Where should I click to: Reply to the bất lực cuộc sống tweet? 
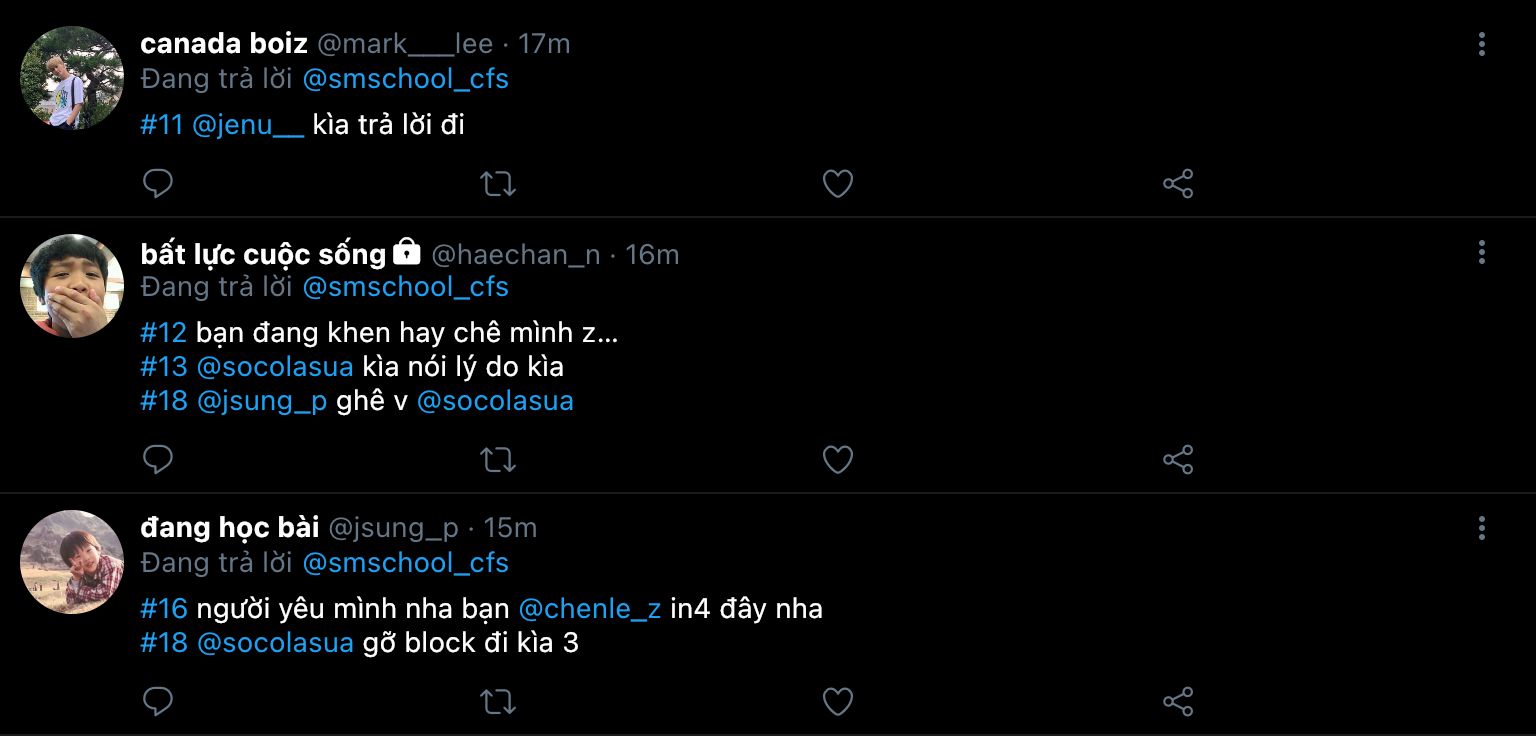pyautogui.click(x=158, y=460)
